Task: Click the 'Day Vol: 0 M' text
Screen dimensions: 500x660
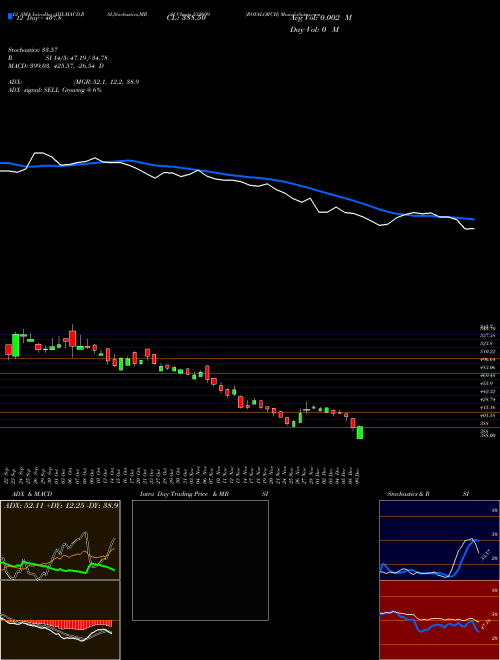Action: click(314, 30)
